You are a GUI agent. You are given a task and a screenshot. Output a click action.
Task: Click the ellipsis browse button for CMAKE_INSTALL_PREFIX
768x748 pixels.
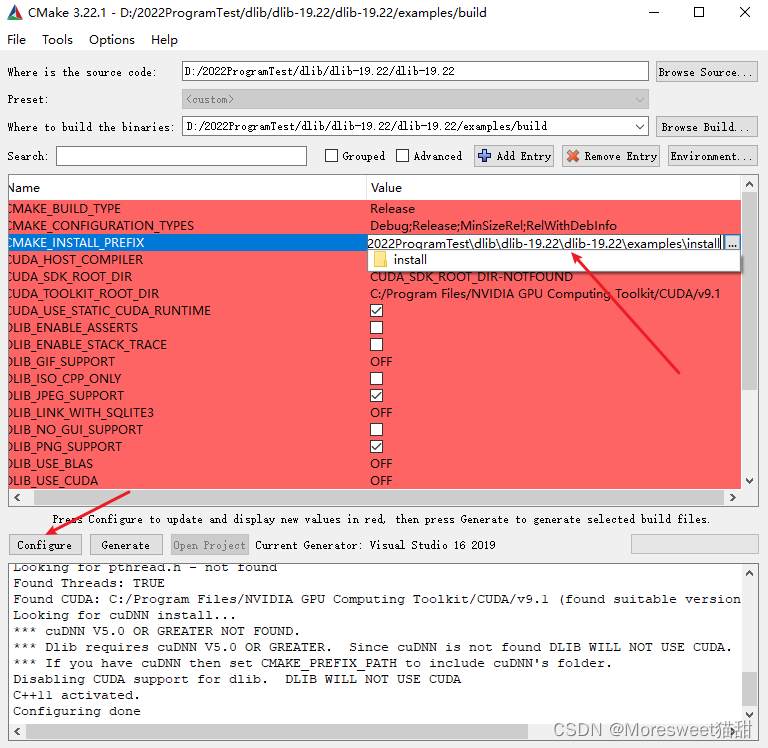click(x=732, y=243)
